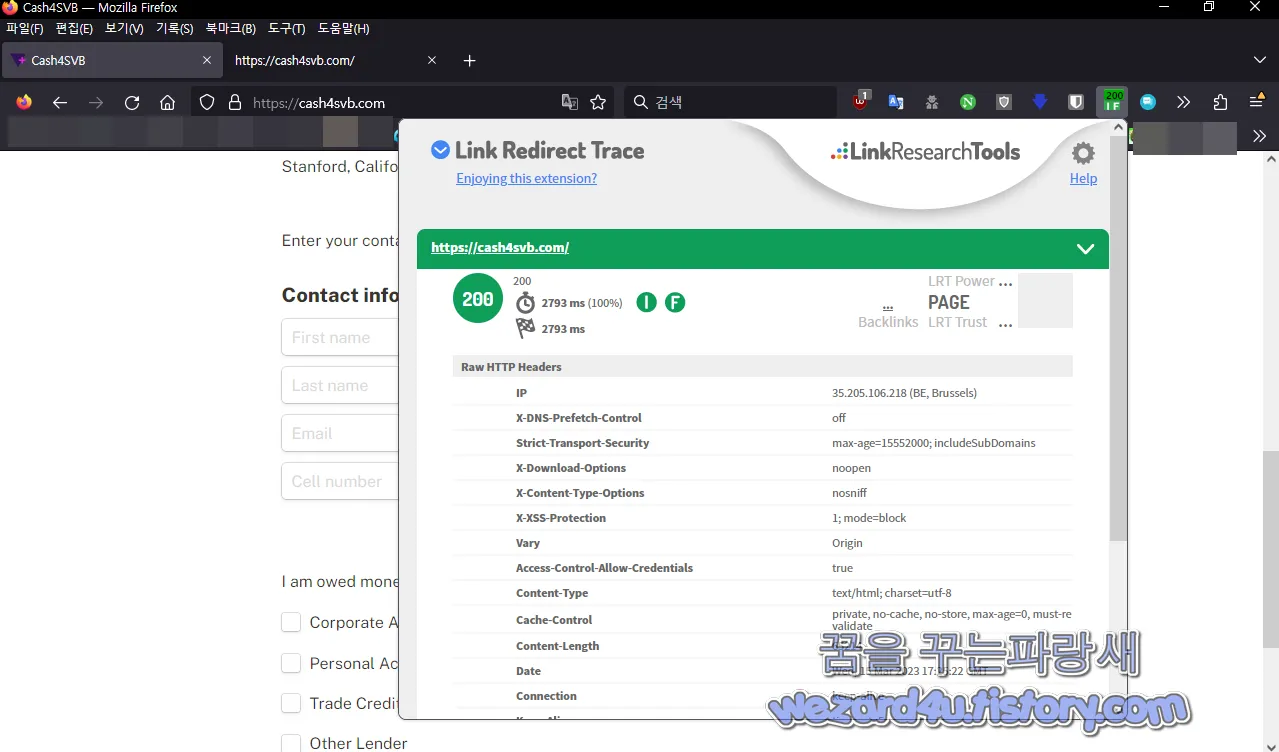The image size is (1279, 752).
Task: Open the 편집(E) menu
Action: point(74,28)
